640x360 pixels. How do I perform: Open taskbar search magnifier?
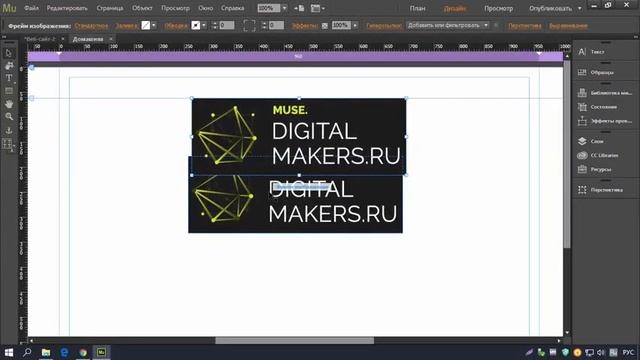click(x=27, y=352)
